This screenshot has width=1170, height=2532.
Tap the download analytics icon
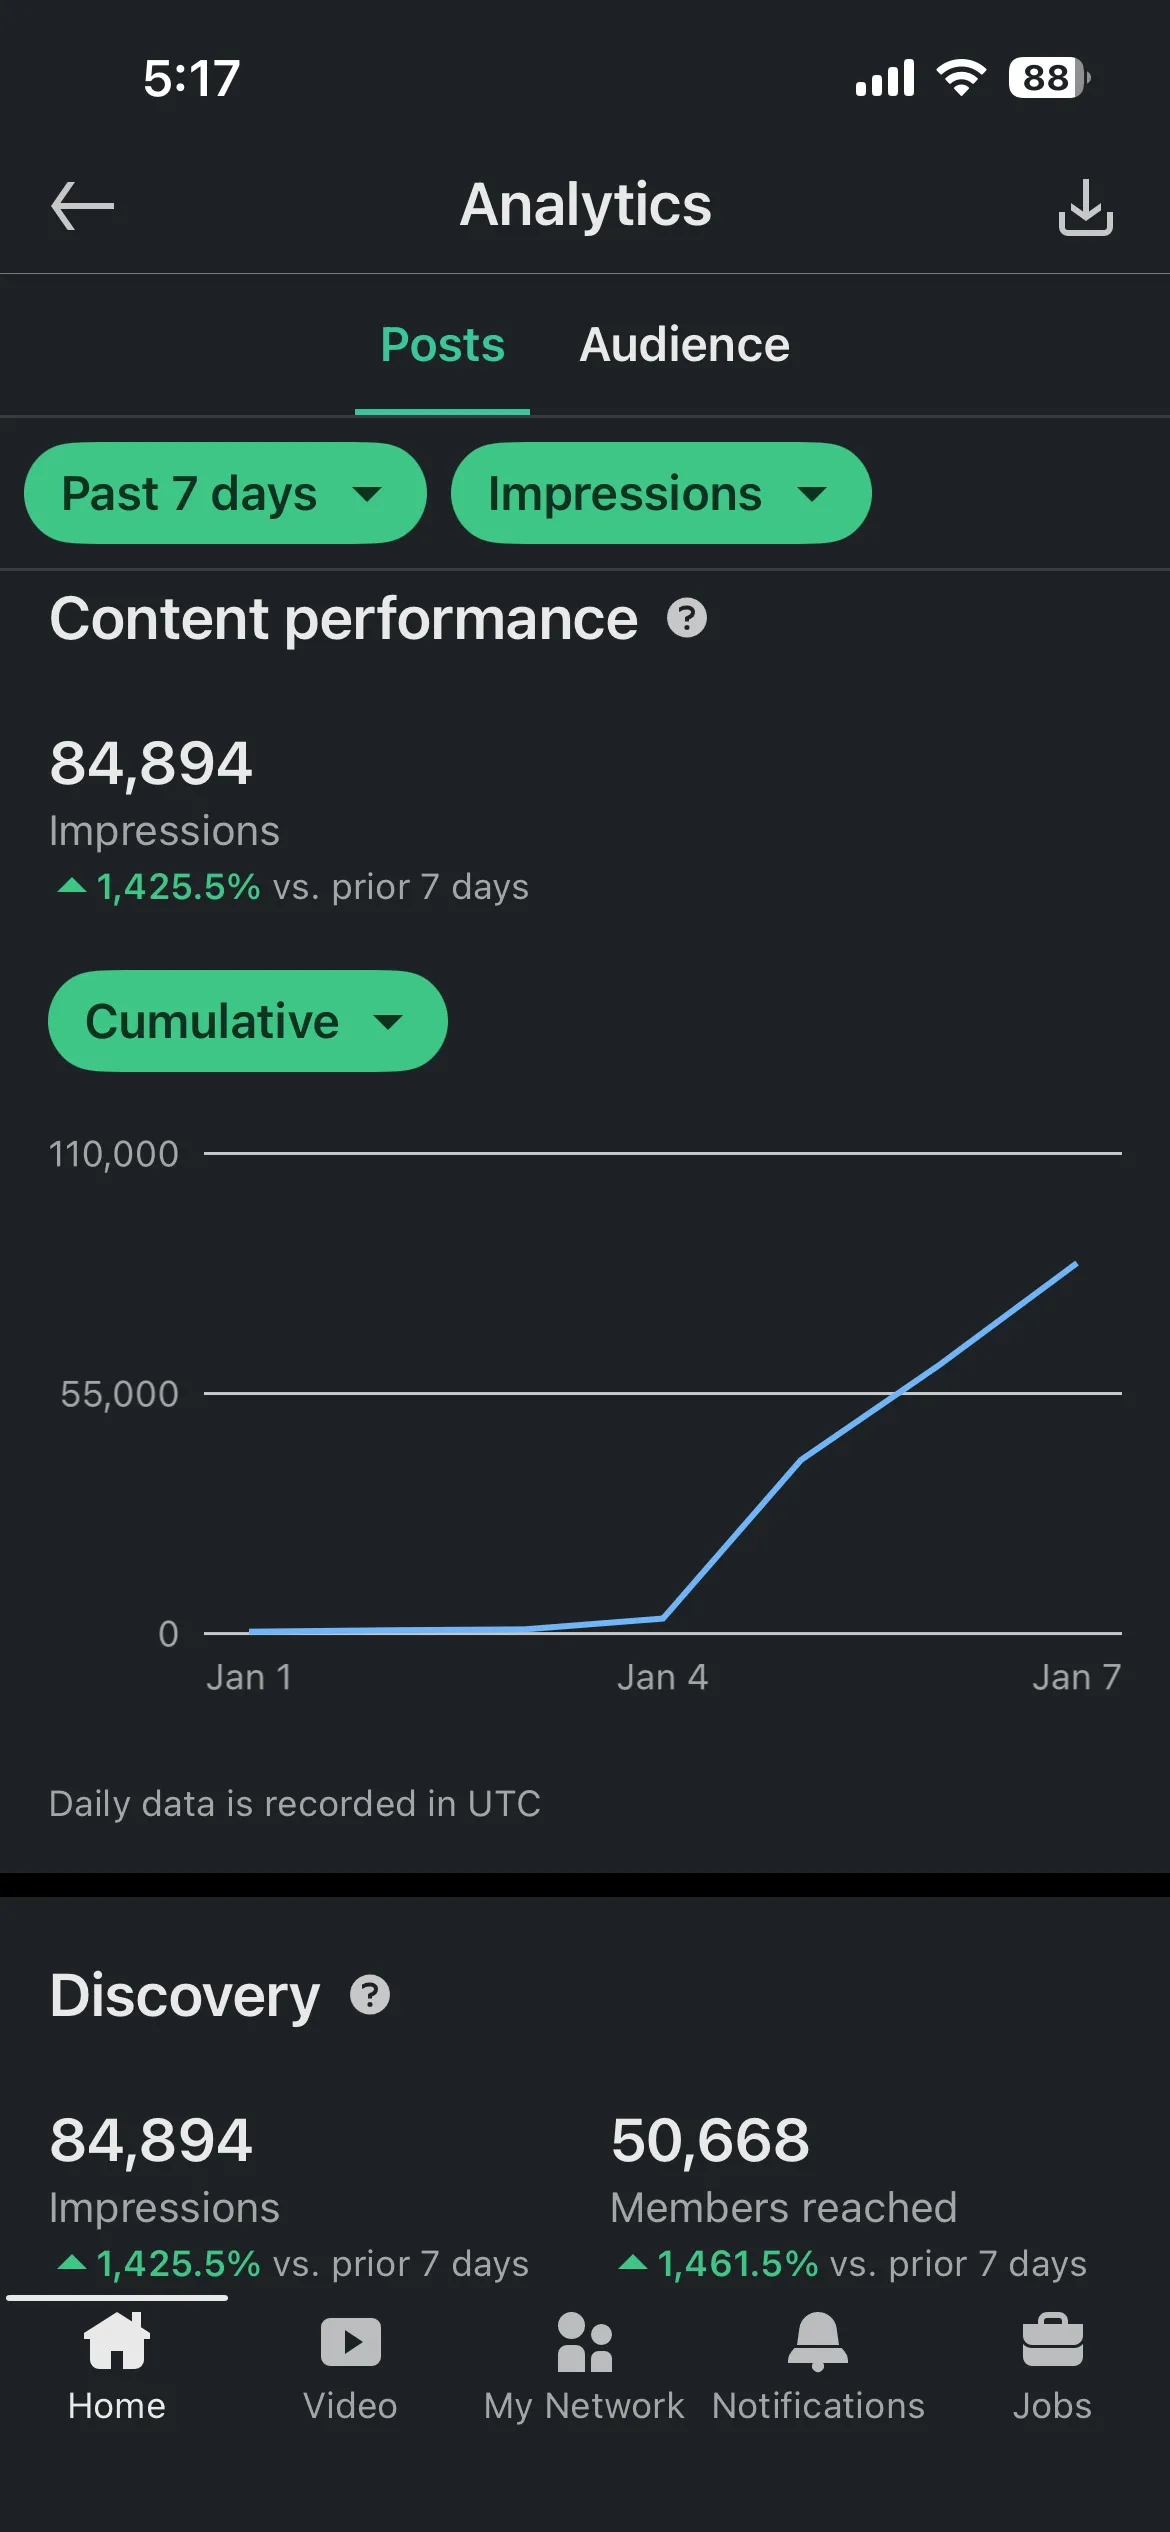point(1085,205)
